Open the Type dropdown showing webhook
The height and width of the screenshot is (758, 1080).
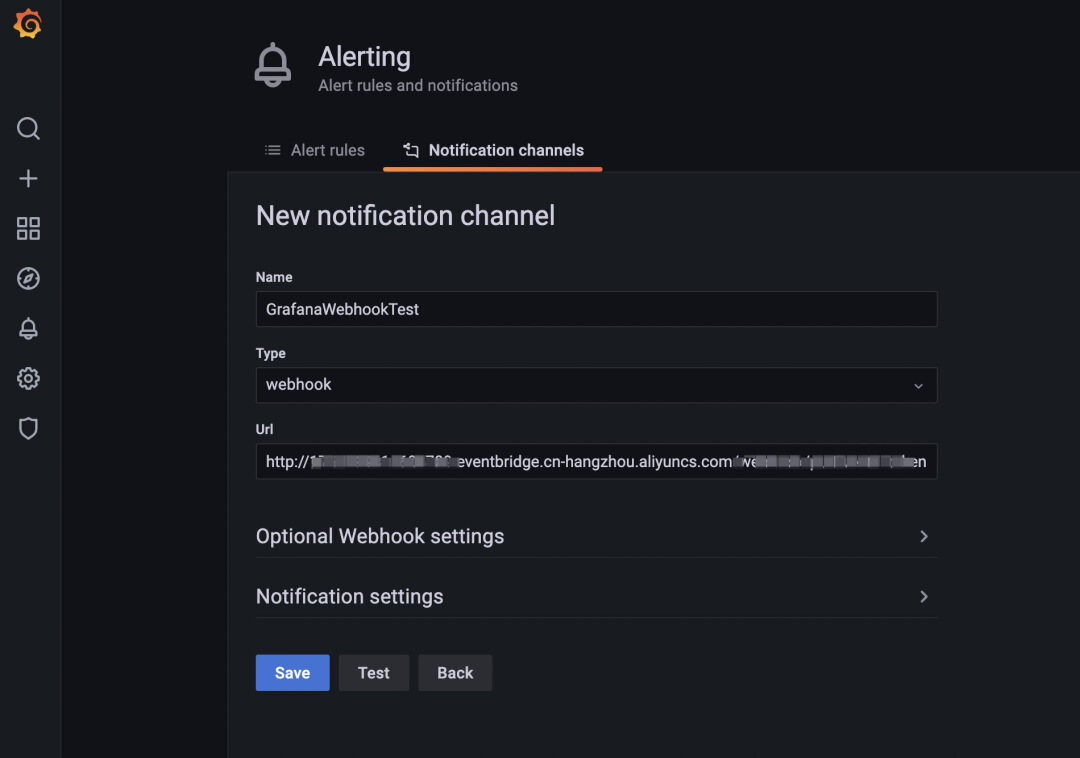point(596,385)
